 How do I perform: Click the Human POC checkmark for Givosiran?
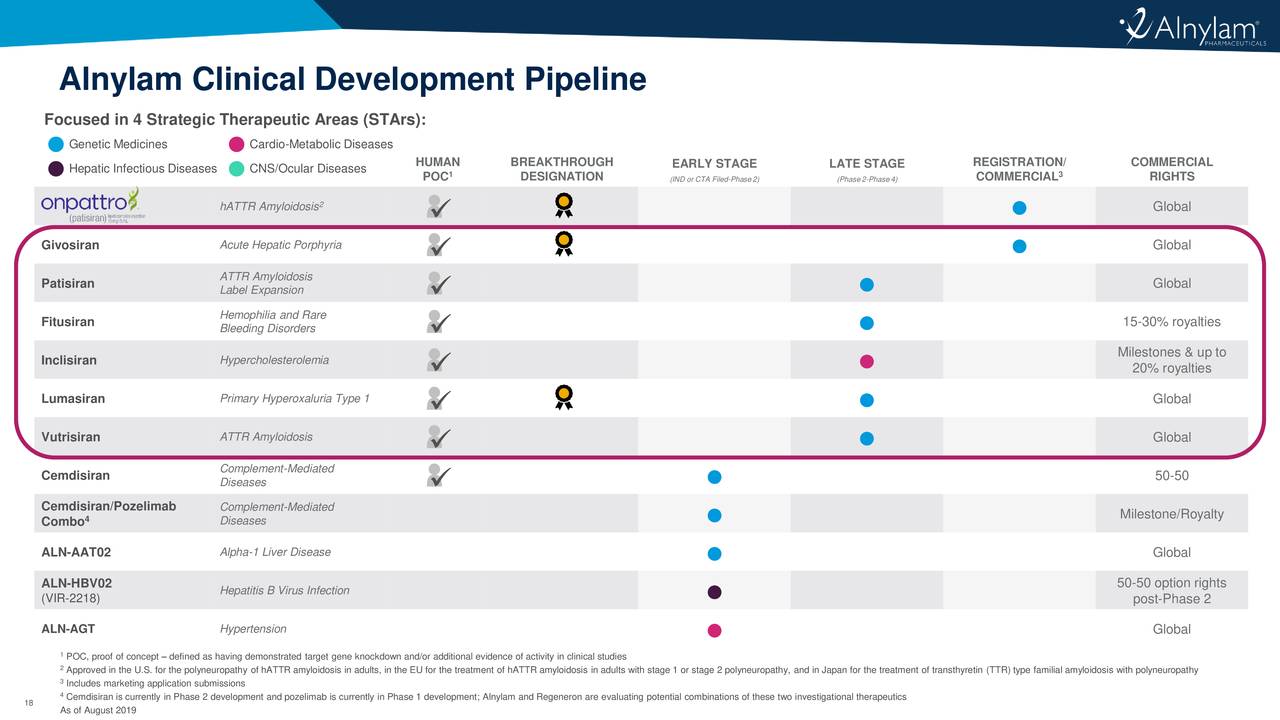tap(438, 245)
